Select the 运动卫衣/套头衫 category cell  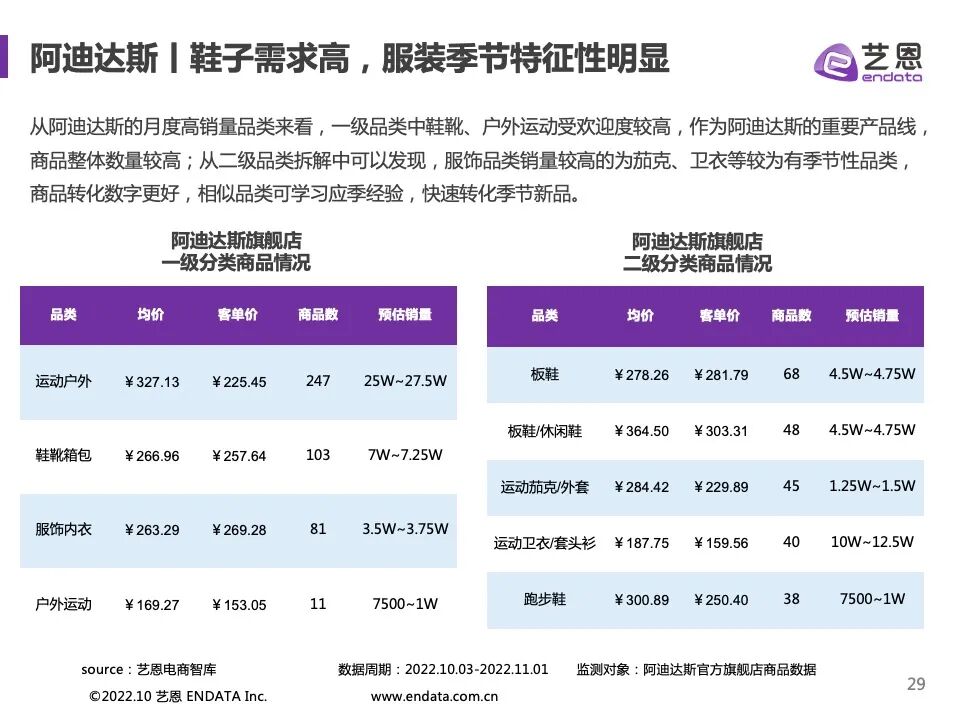click(545, 543)
